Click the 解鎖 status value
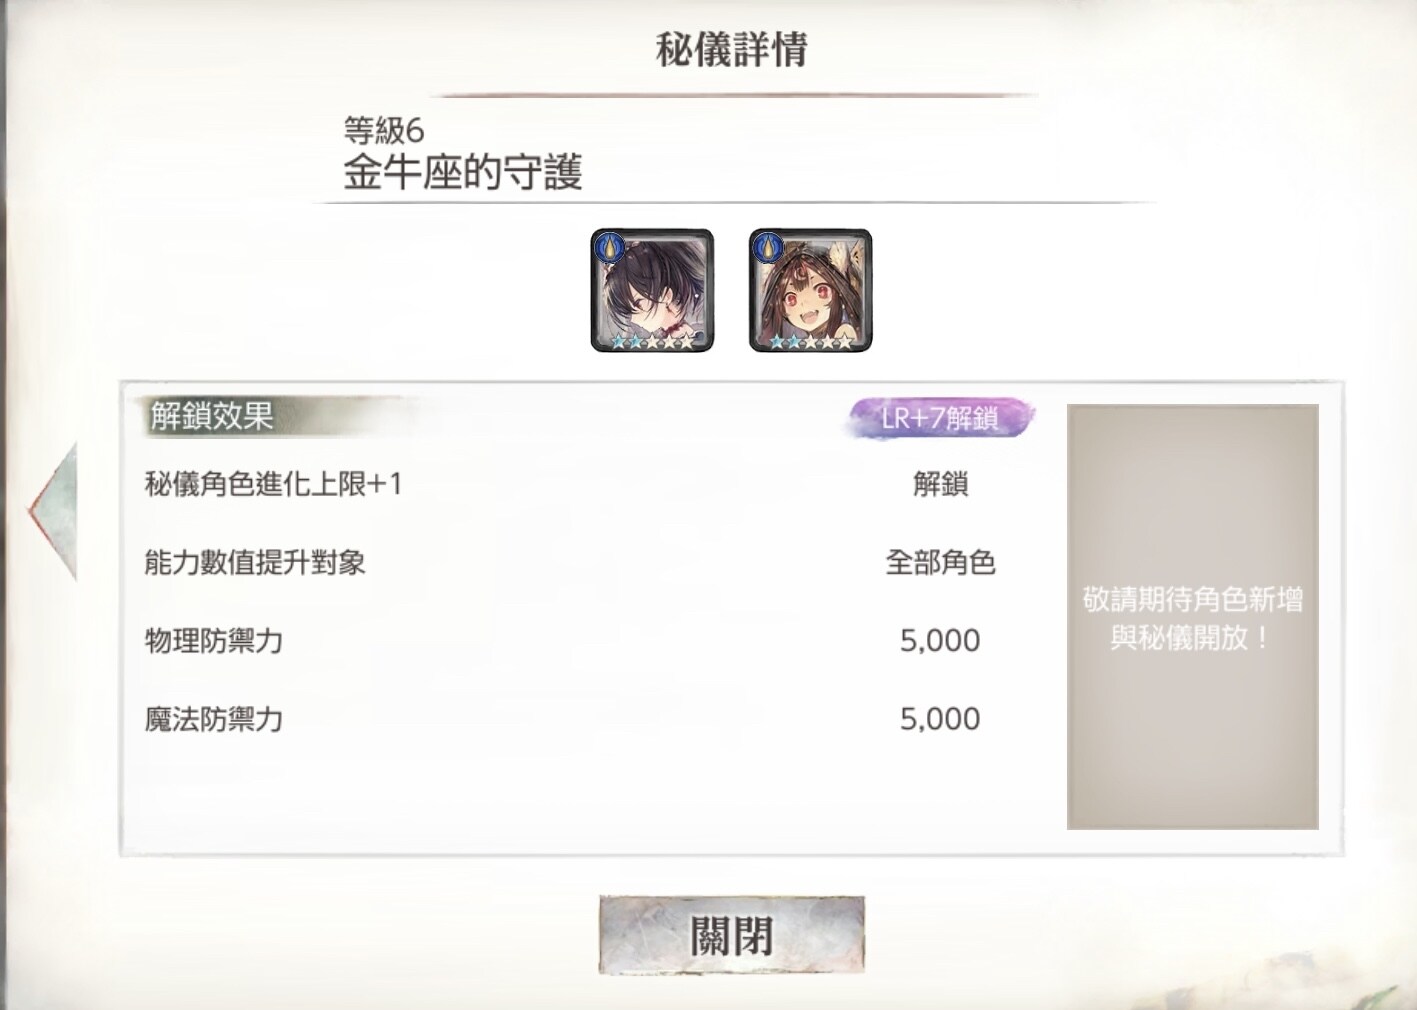The width and height of the screenshot is (1417, 1010). [x=940, y=484]
